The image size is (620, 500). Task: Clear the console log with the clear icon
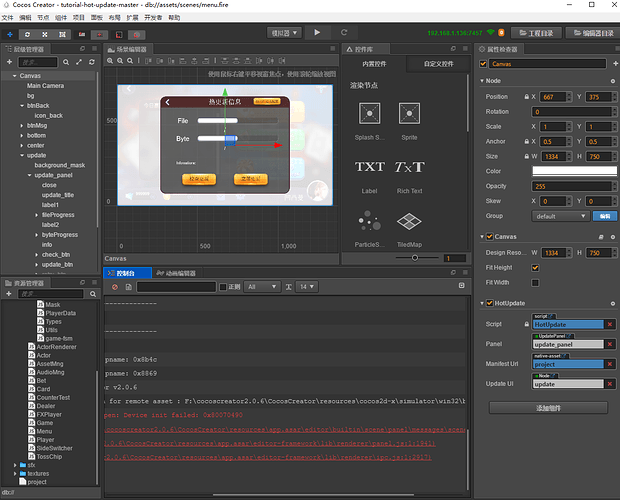coord(115,287)
